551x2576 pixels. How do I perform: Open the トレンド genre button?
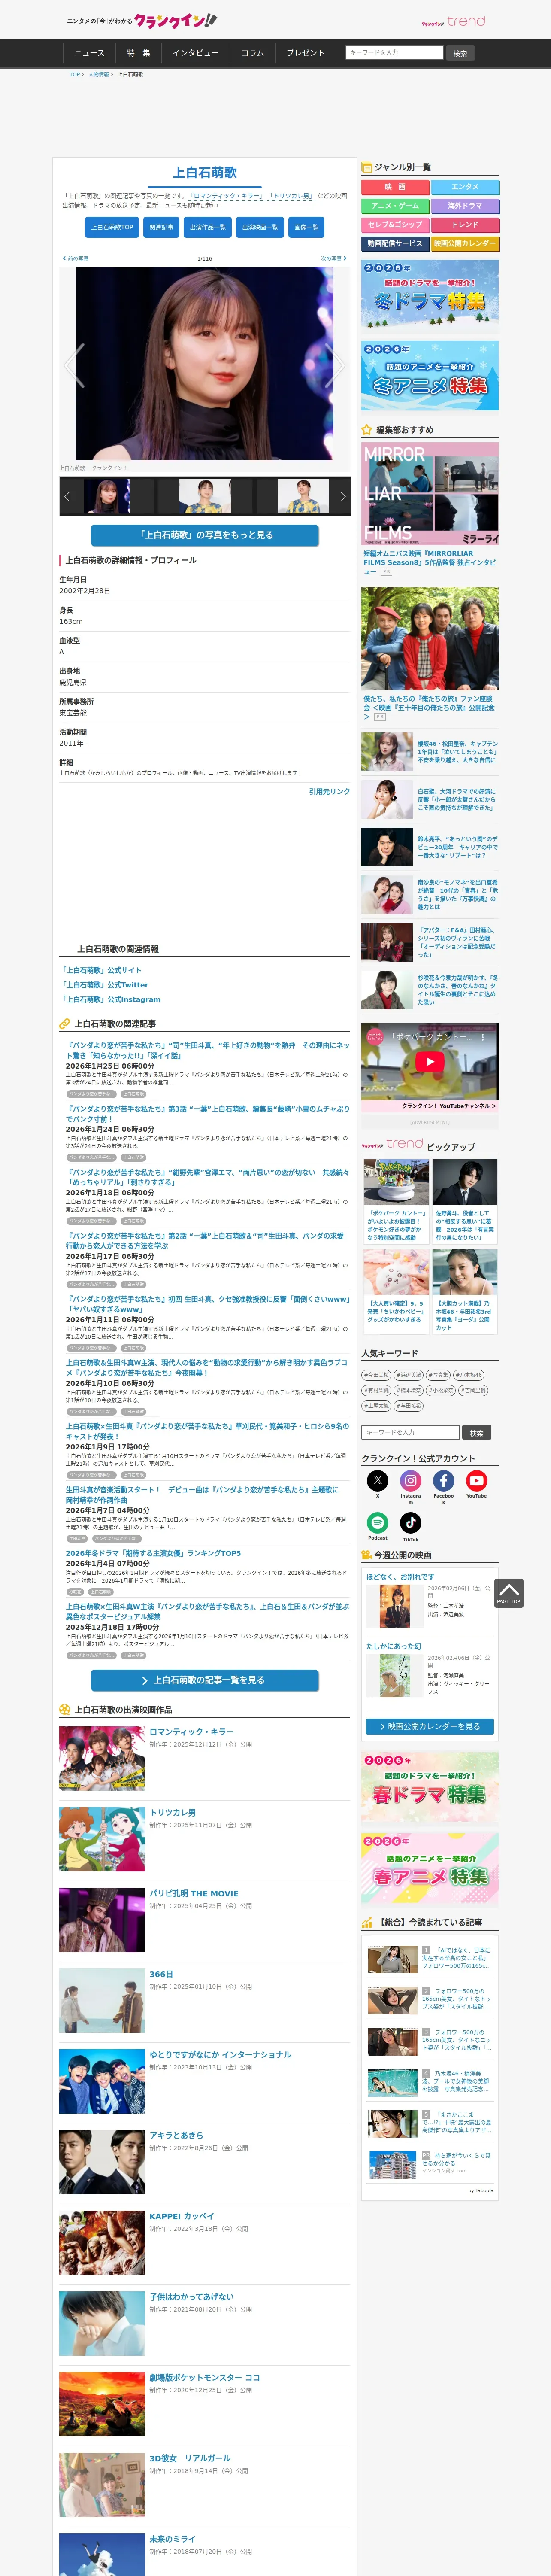pyautogui.click(x=465, y=225)
